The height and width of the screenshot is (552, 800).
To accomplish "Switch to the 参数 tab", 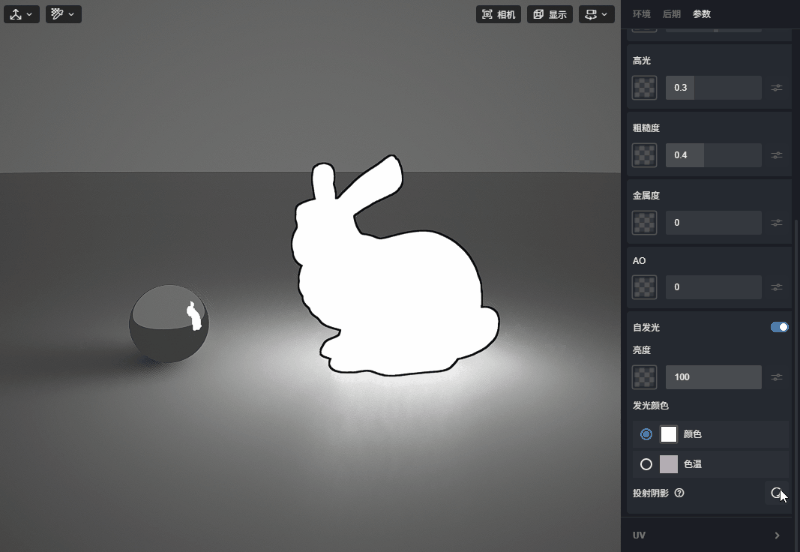I will tap(702, 14).
